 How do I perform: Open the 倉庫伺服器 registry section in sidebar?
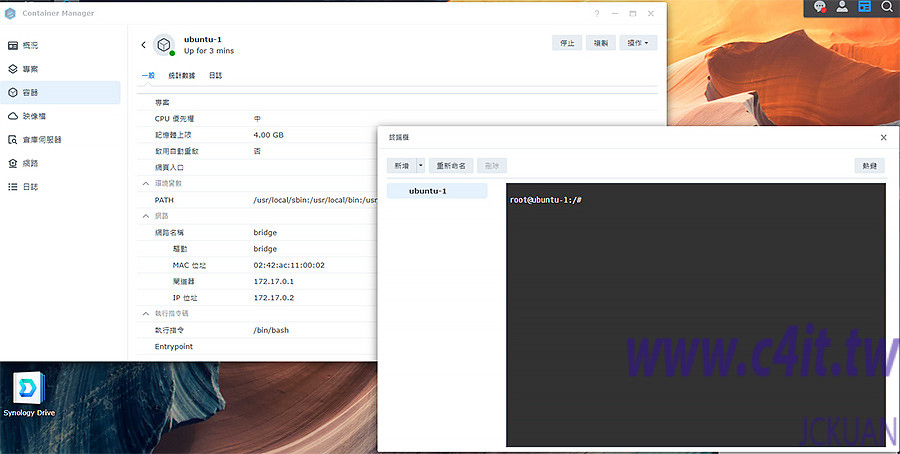pos(60,139)
